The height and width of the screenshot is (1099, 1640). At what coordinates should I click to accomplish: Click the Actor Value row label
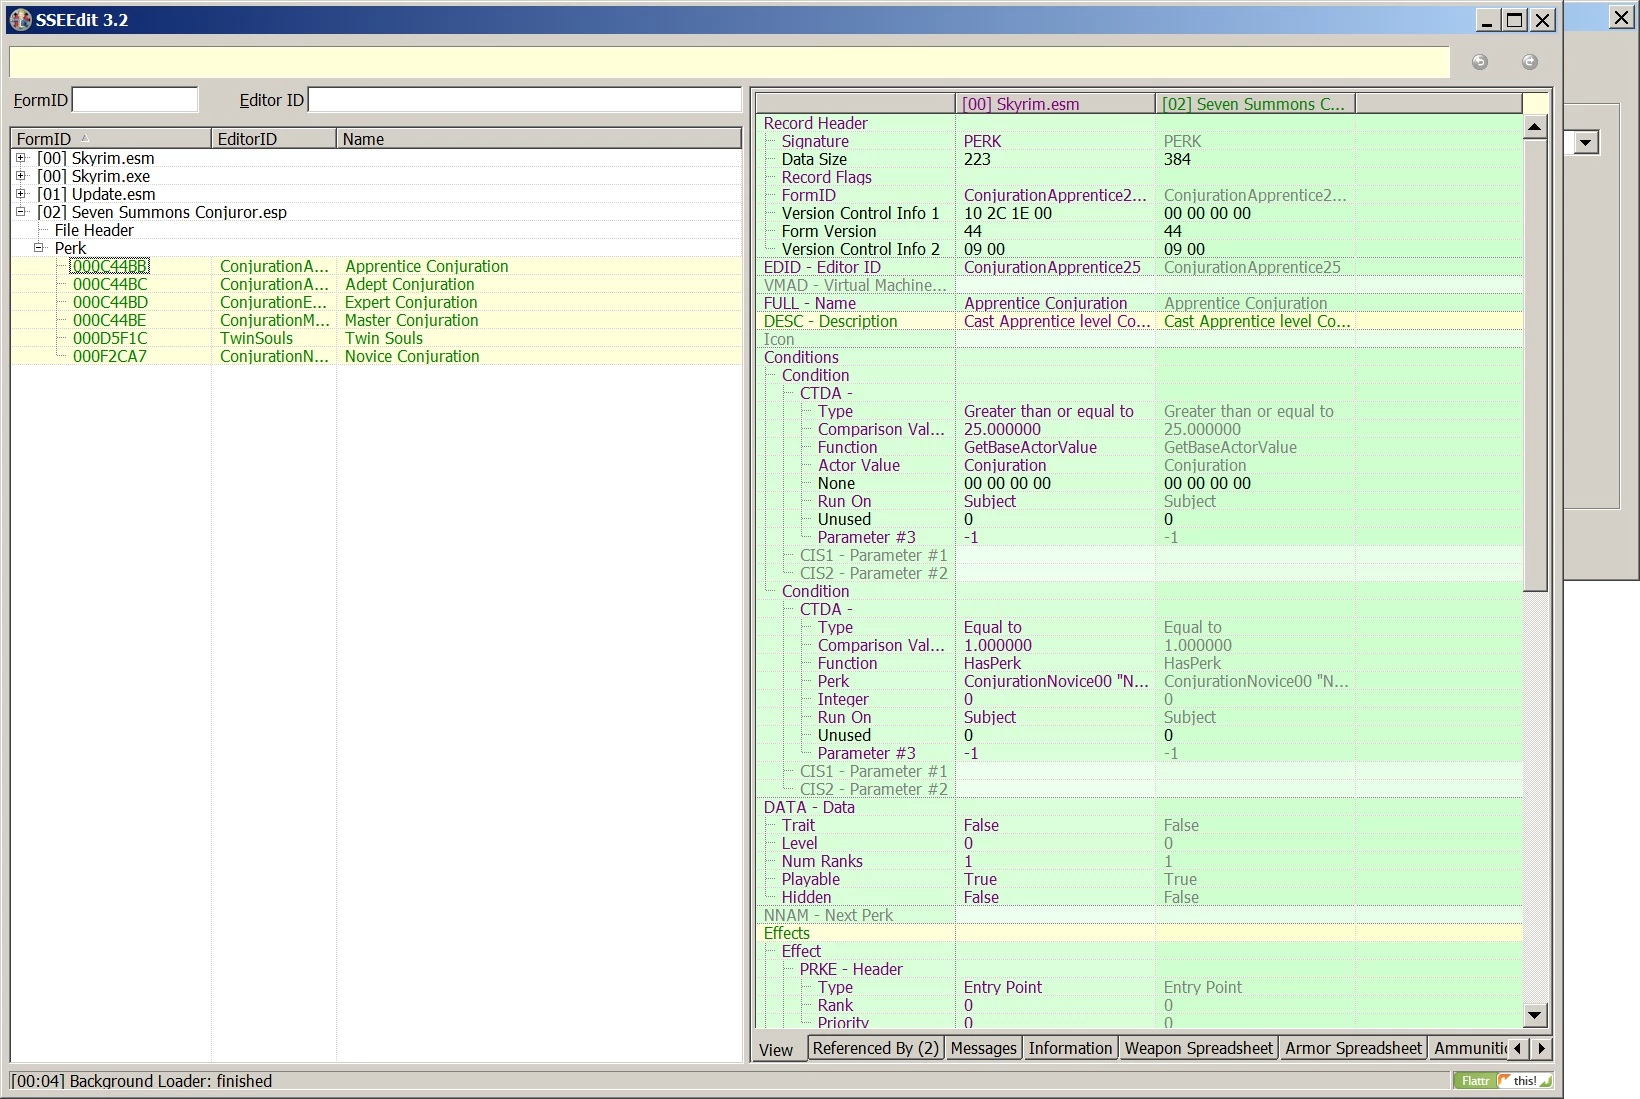(858, 465)
